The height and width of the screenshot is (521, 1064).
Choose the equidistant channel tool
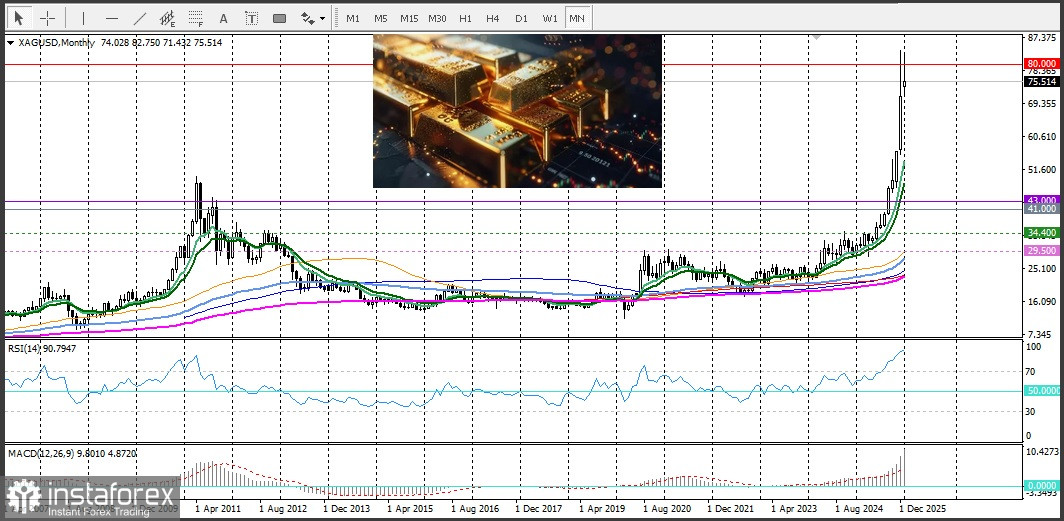point(167,18)
